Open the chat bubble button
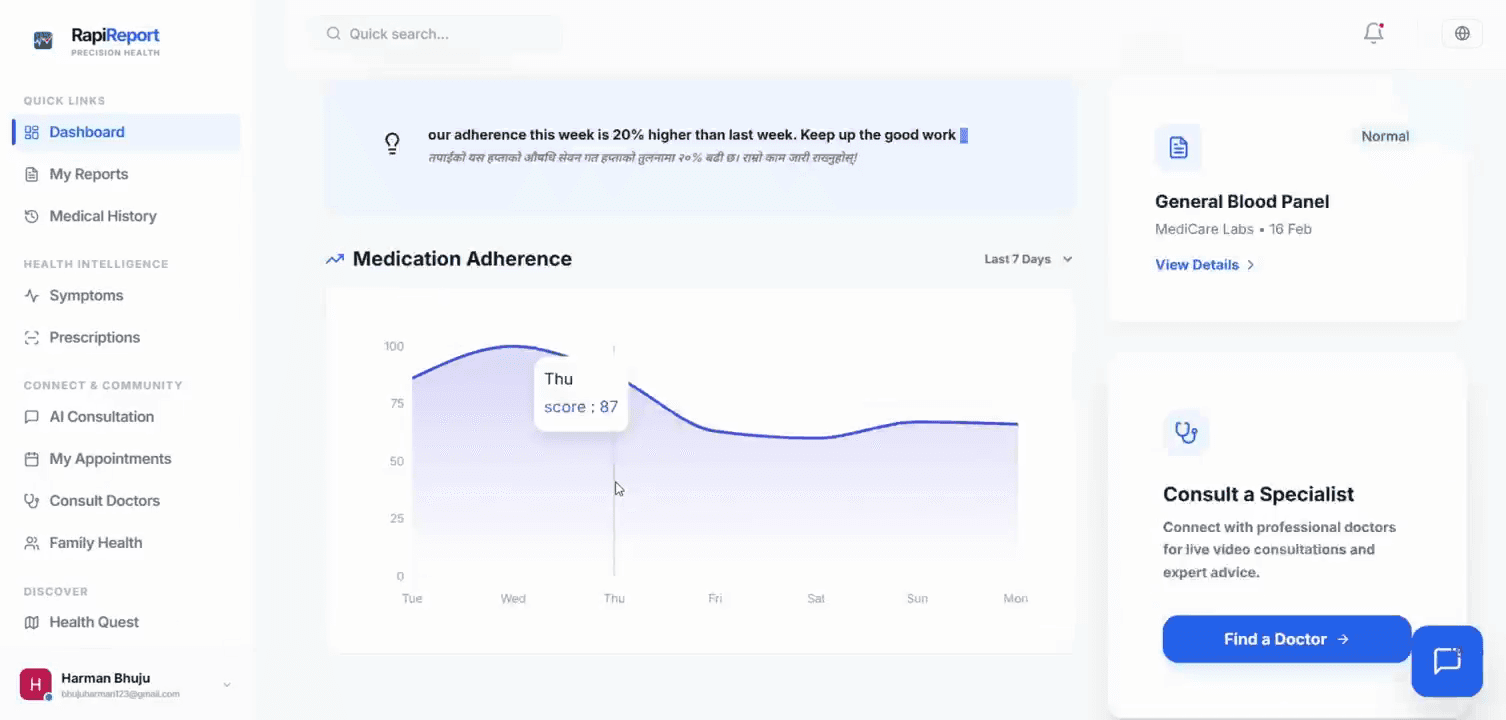This screenshot has height=720, width=1506. point(1447,661)
